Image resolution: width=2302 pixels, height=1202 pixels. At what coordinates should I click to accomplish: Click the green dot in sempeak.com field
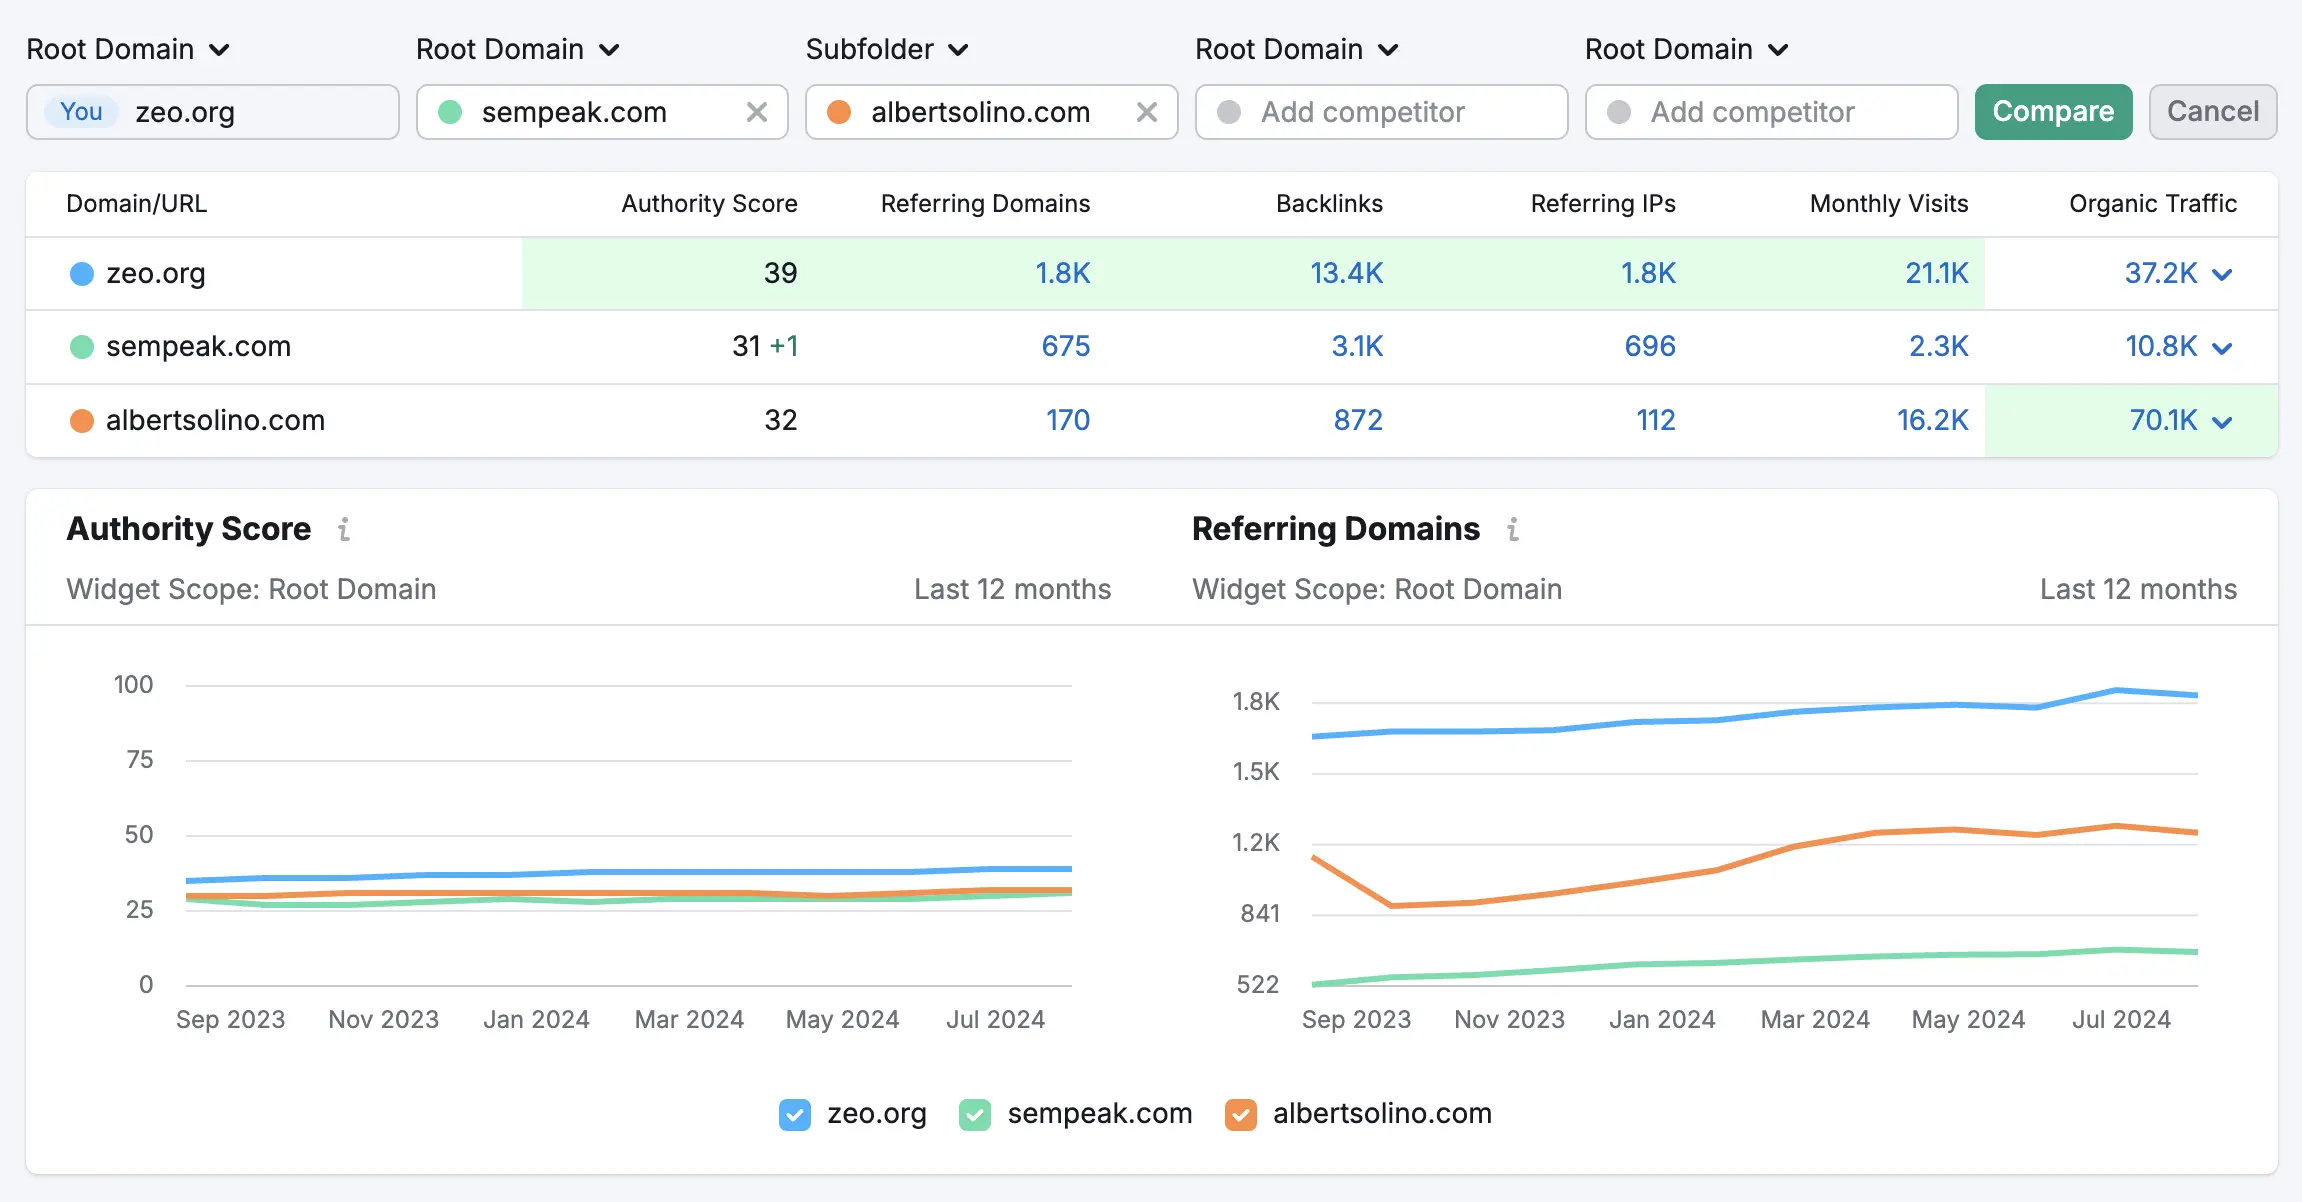(x=450, y=112)
